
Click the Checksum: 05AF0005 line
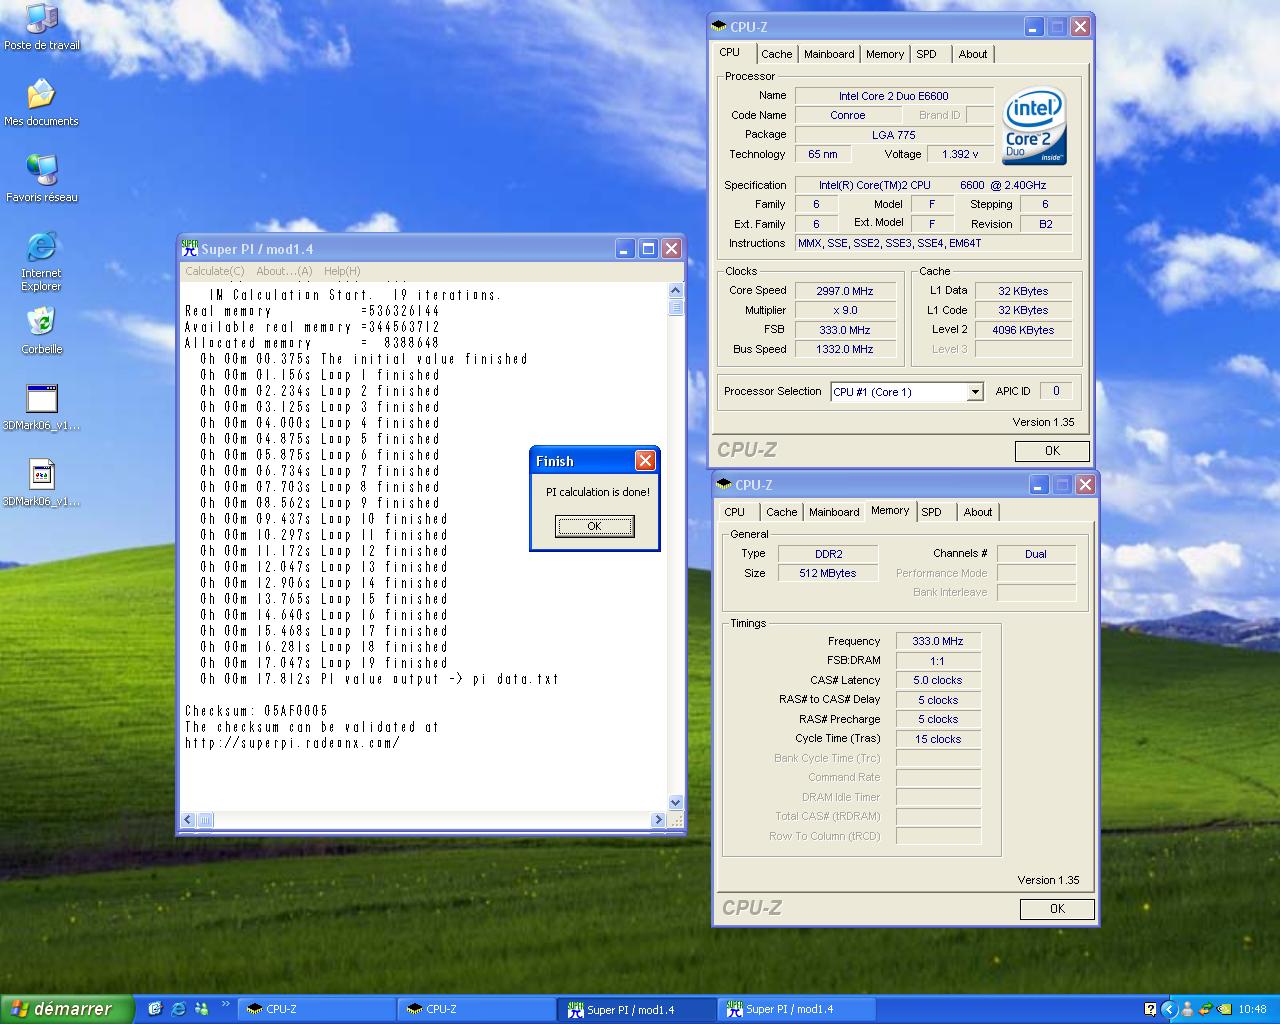pyautogui.click(x=256, y=711)
